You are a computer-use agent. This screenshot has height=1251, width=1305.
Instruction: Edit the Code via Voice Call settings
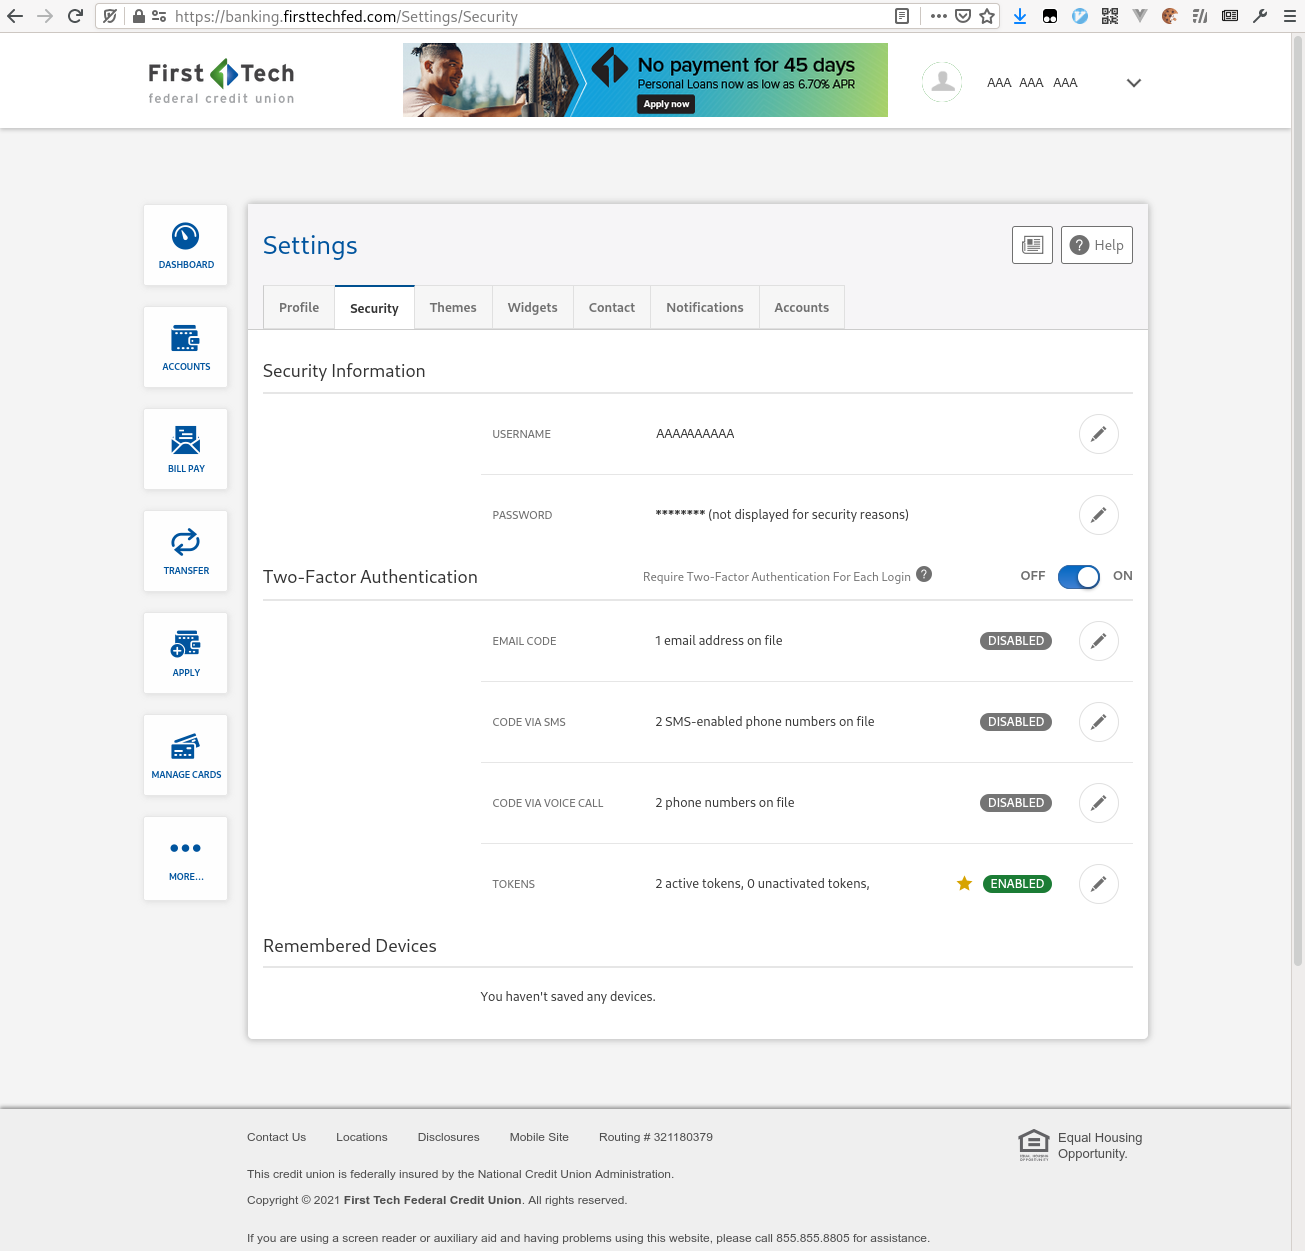point(1099,803)
